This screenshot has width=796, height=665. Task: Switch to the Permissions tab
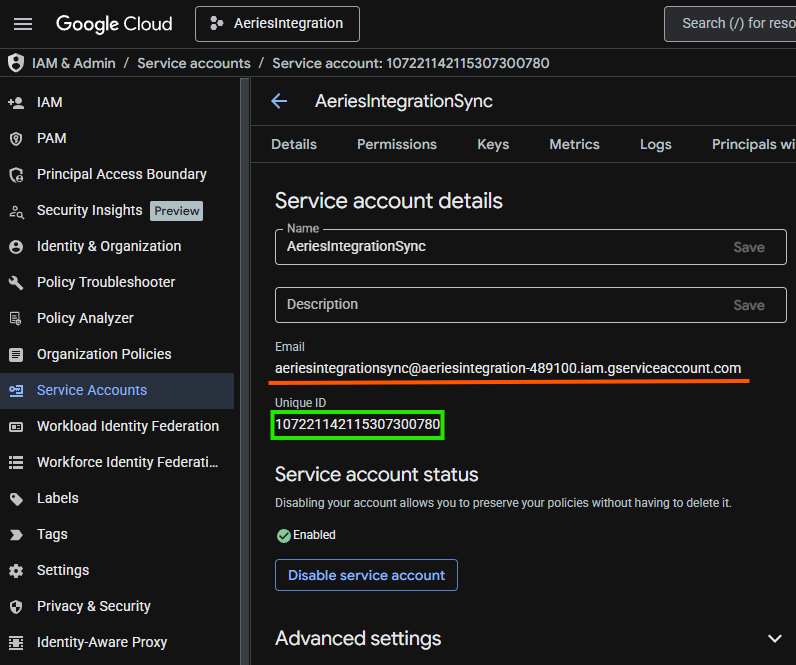pos(397,145)
